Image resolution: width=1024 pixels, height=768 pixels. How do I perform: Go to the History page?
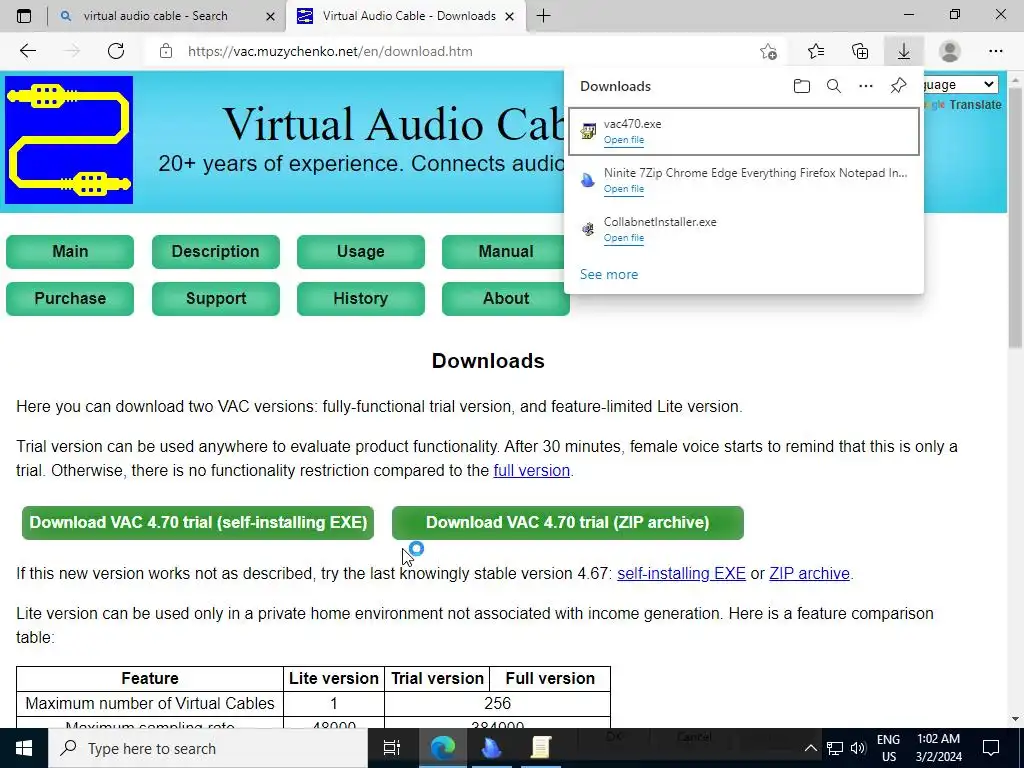point(360,298)
